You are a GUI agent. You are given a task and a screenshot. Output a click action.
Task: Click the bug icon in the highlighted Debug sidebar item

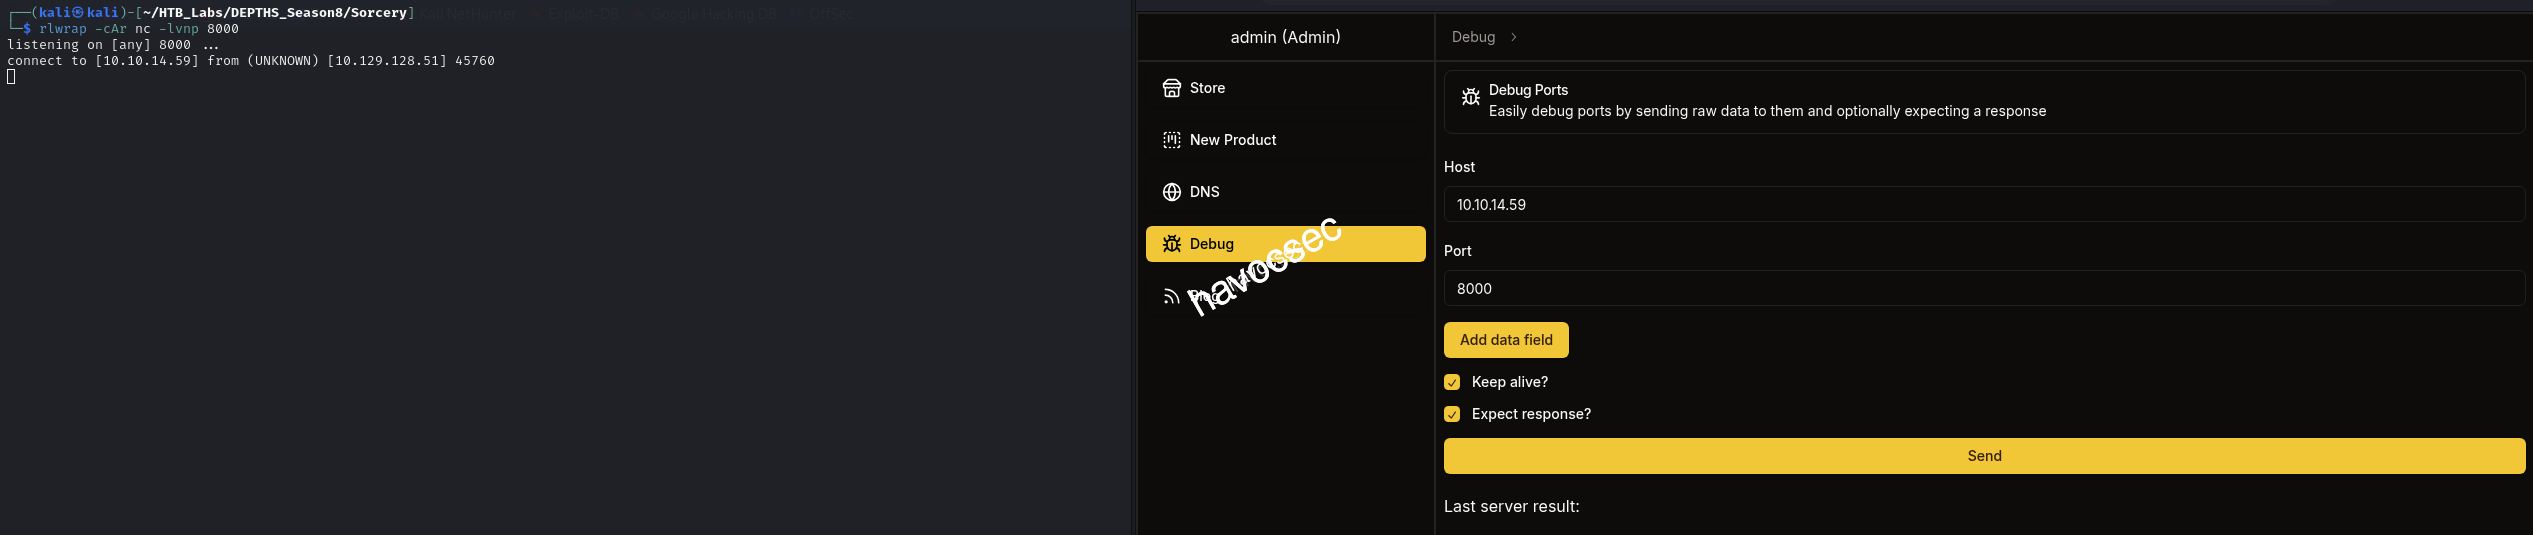1171,244
